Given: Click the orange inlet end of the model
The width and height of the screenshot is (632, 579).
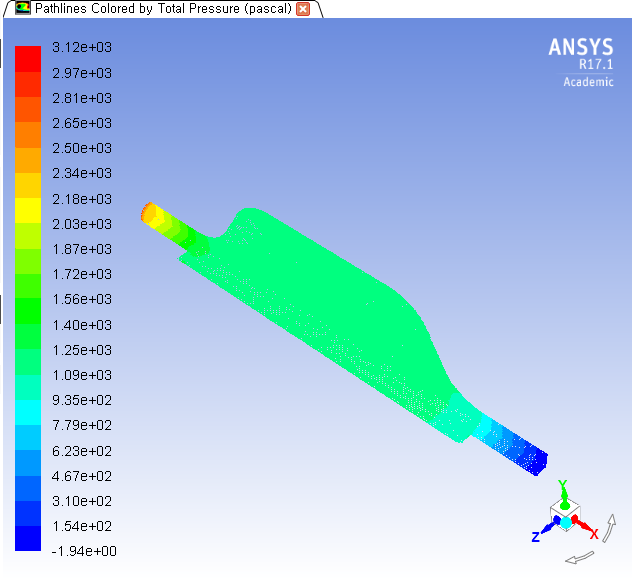Looking at the screenshot, I should pyautogui.click(x=148, y=214).
